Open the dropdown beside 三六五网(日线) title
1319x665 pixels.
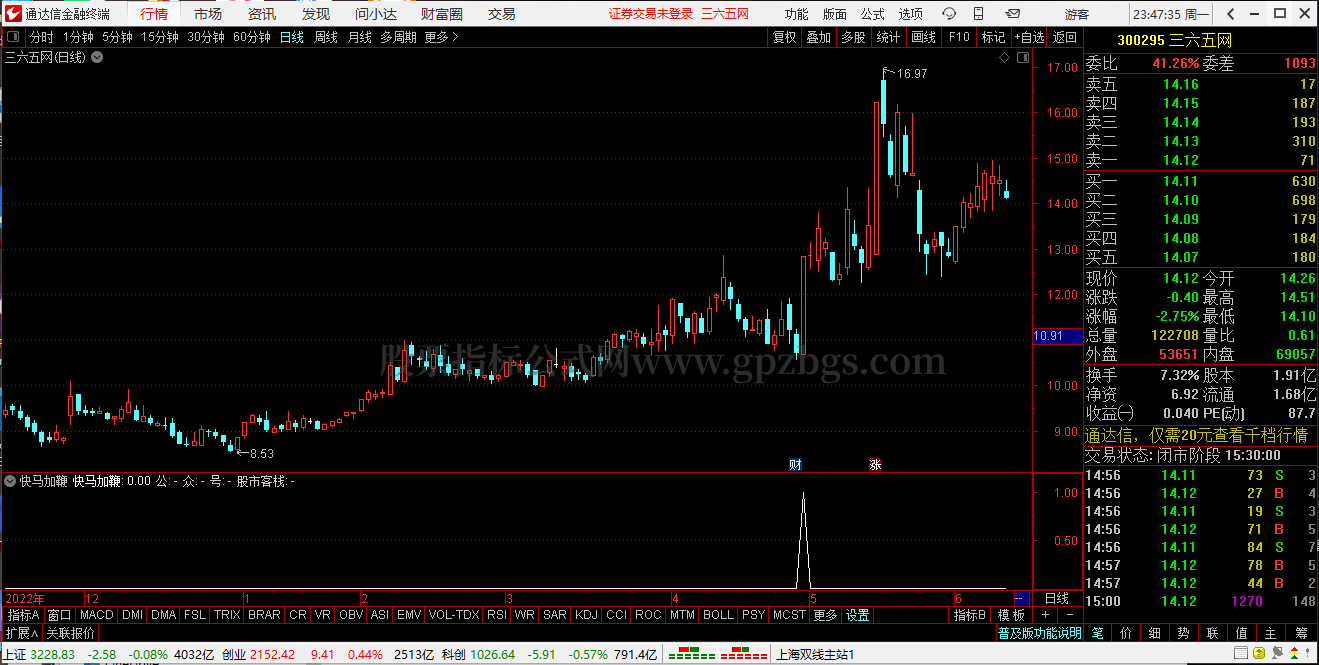point(96,58)
